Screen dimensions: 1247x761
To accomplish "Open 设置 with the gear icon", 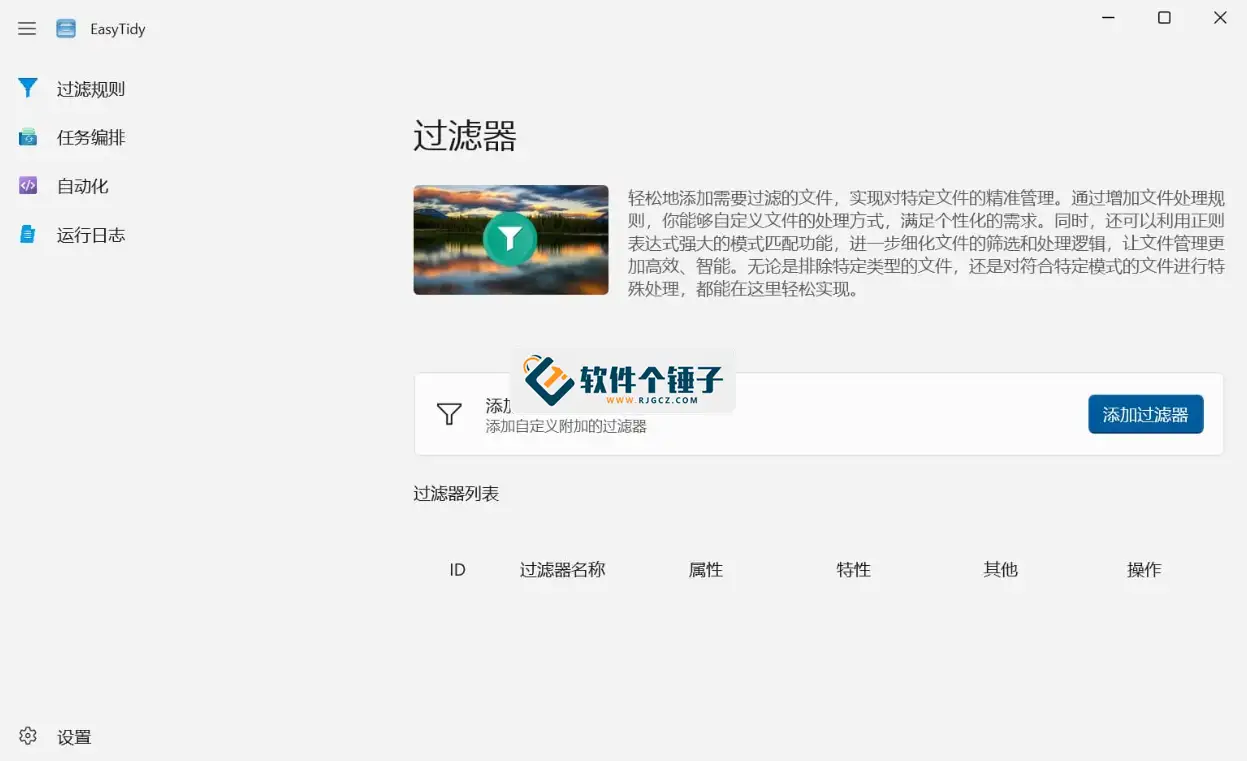I will pos(27,736).
